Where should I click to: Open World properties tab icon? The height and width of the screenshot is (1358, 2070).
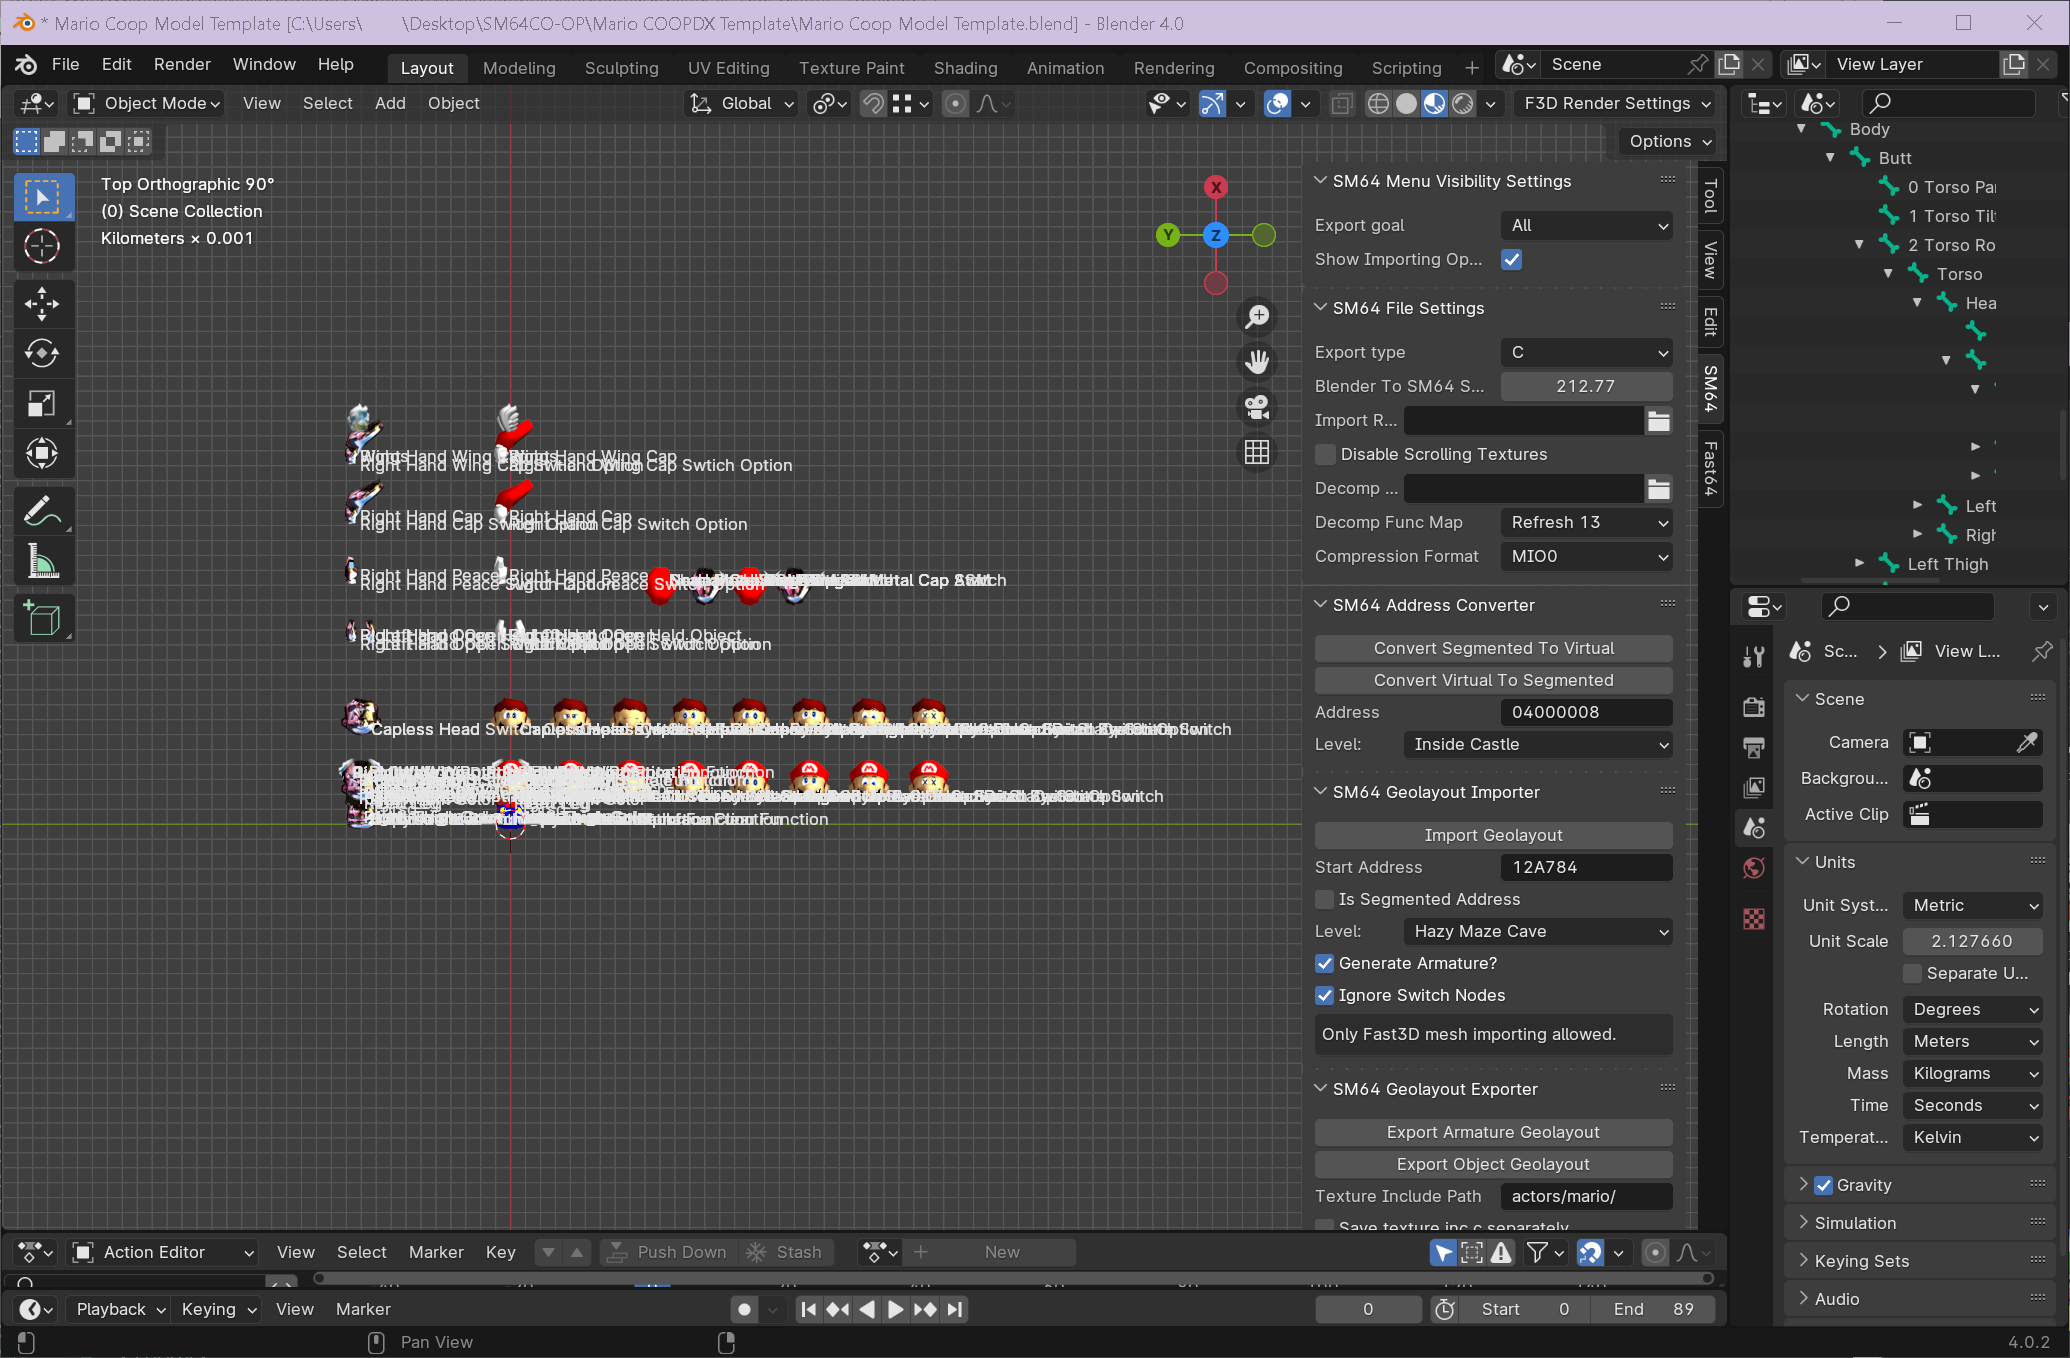[x=1754, y=868]
